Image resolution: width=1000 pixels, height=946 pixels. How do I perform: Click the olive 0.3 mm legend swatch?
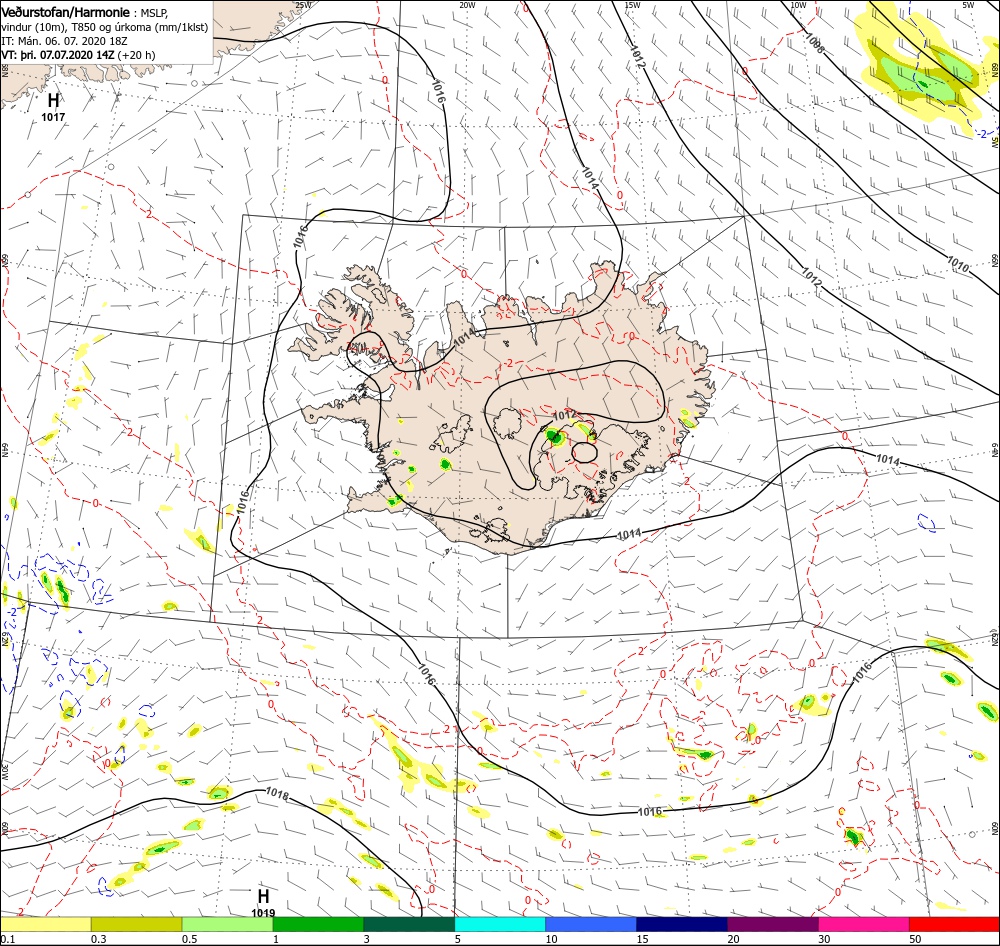[136, 924]
